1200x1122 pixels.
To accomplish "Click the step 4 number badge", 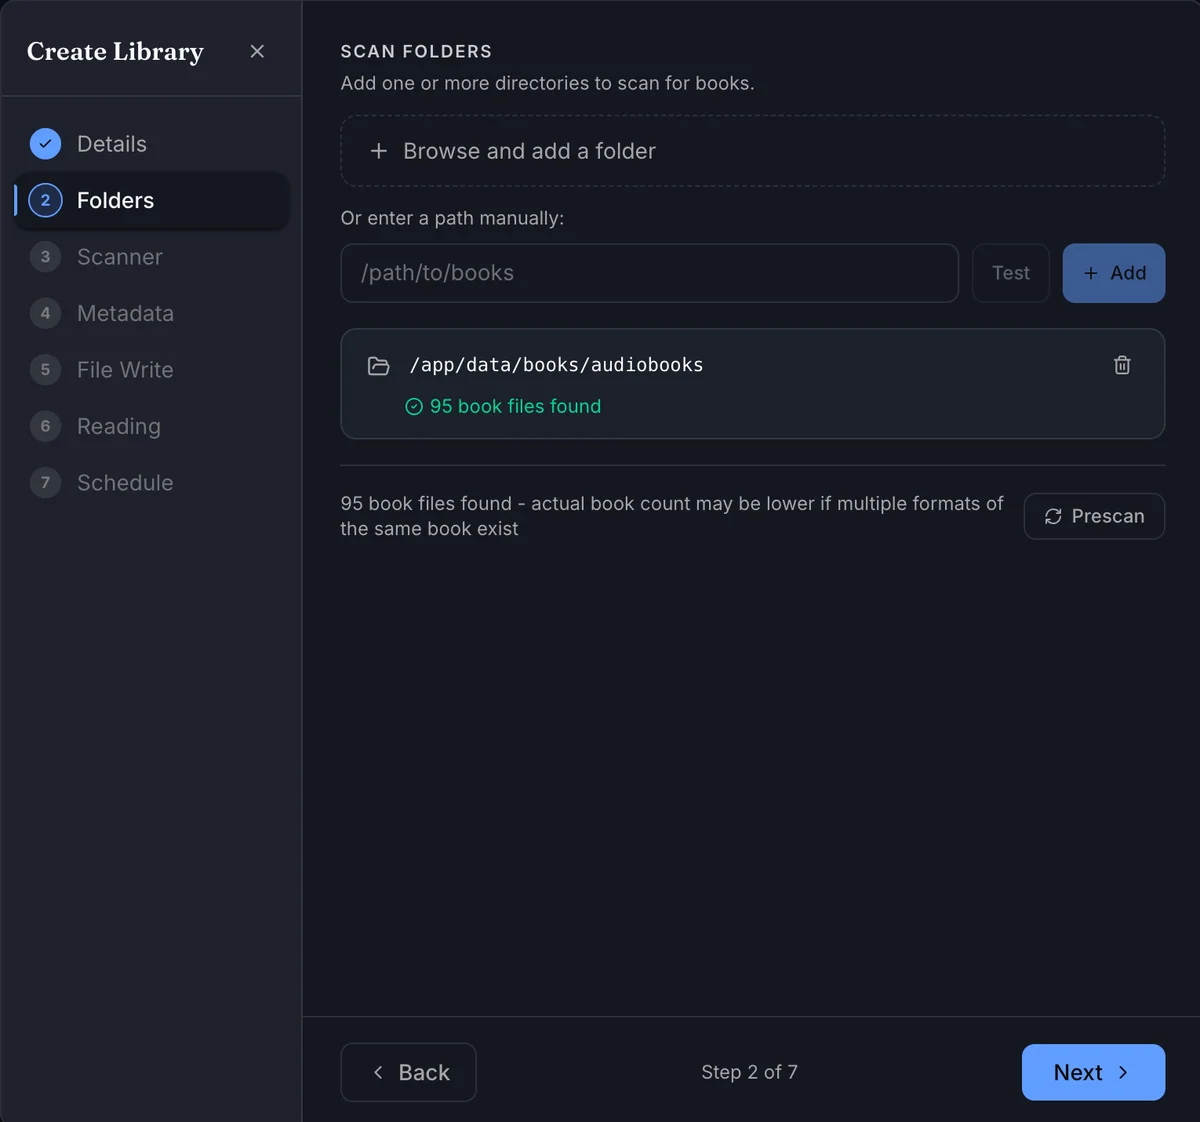I will (45, 313).
